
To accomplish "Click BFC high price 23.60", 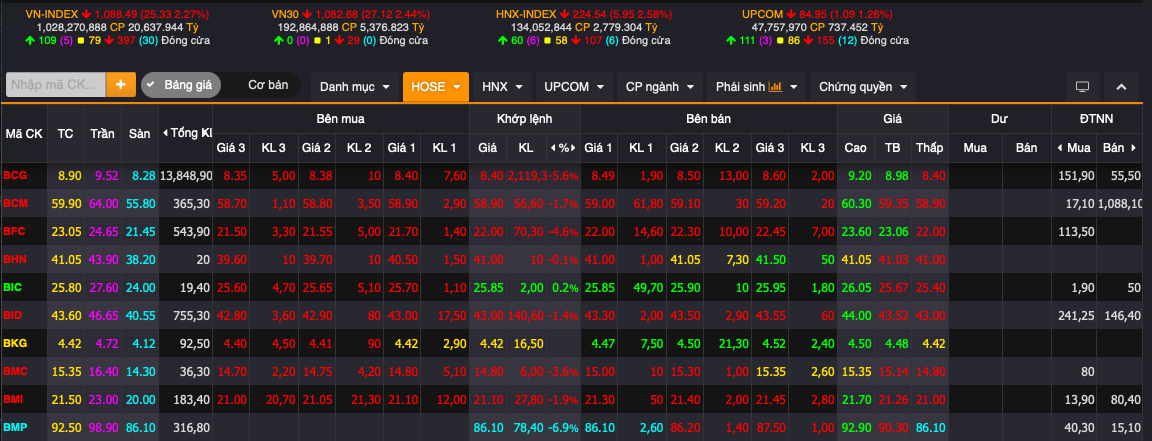I will (855, 232).
